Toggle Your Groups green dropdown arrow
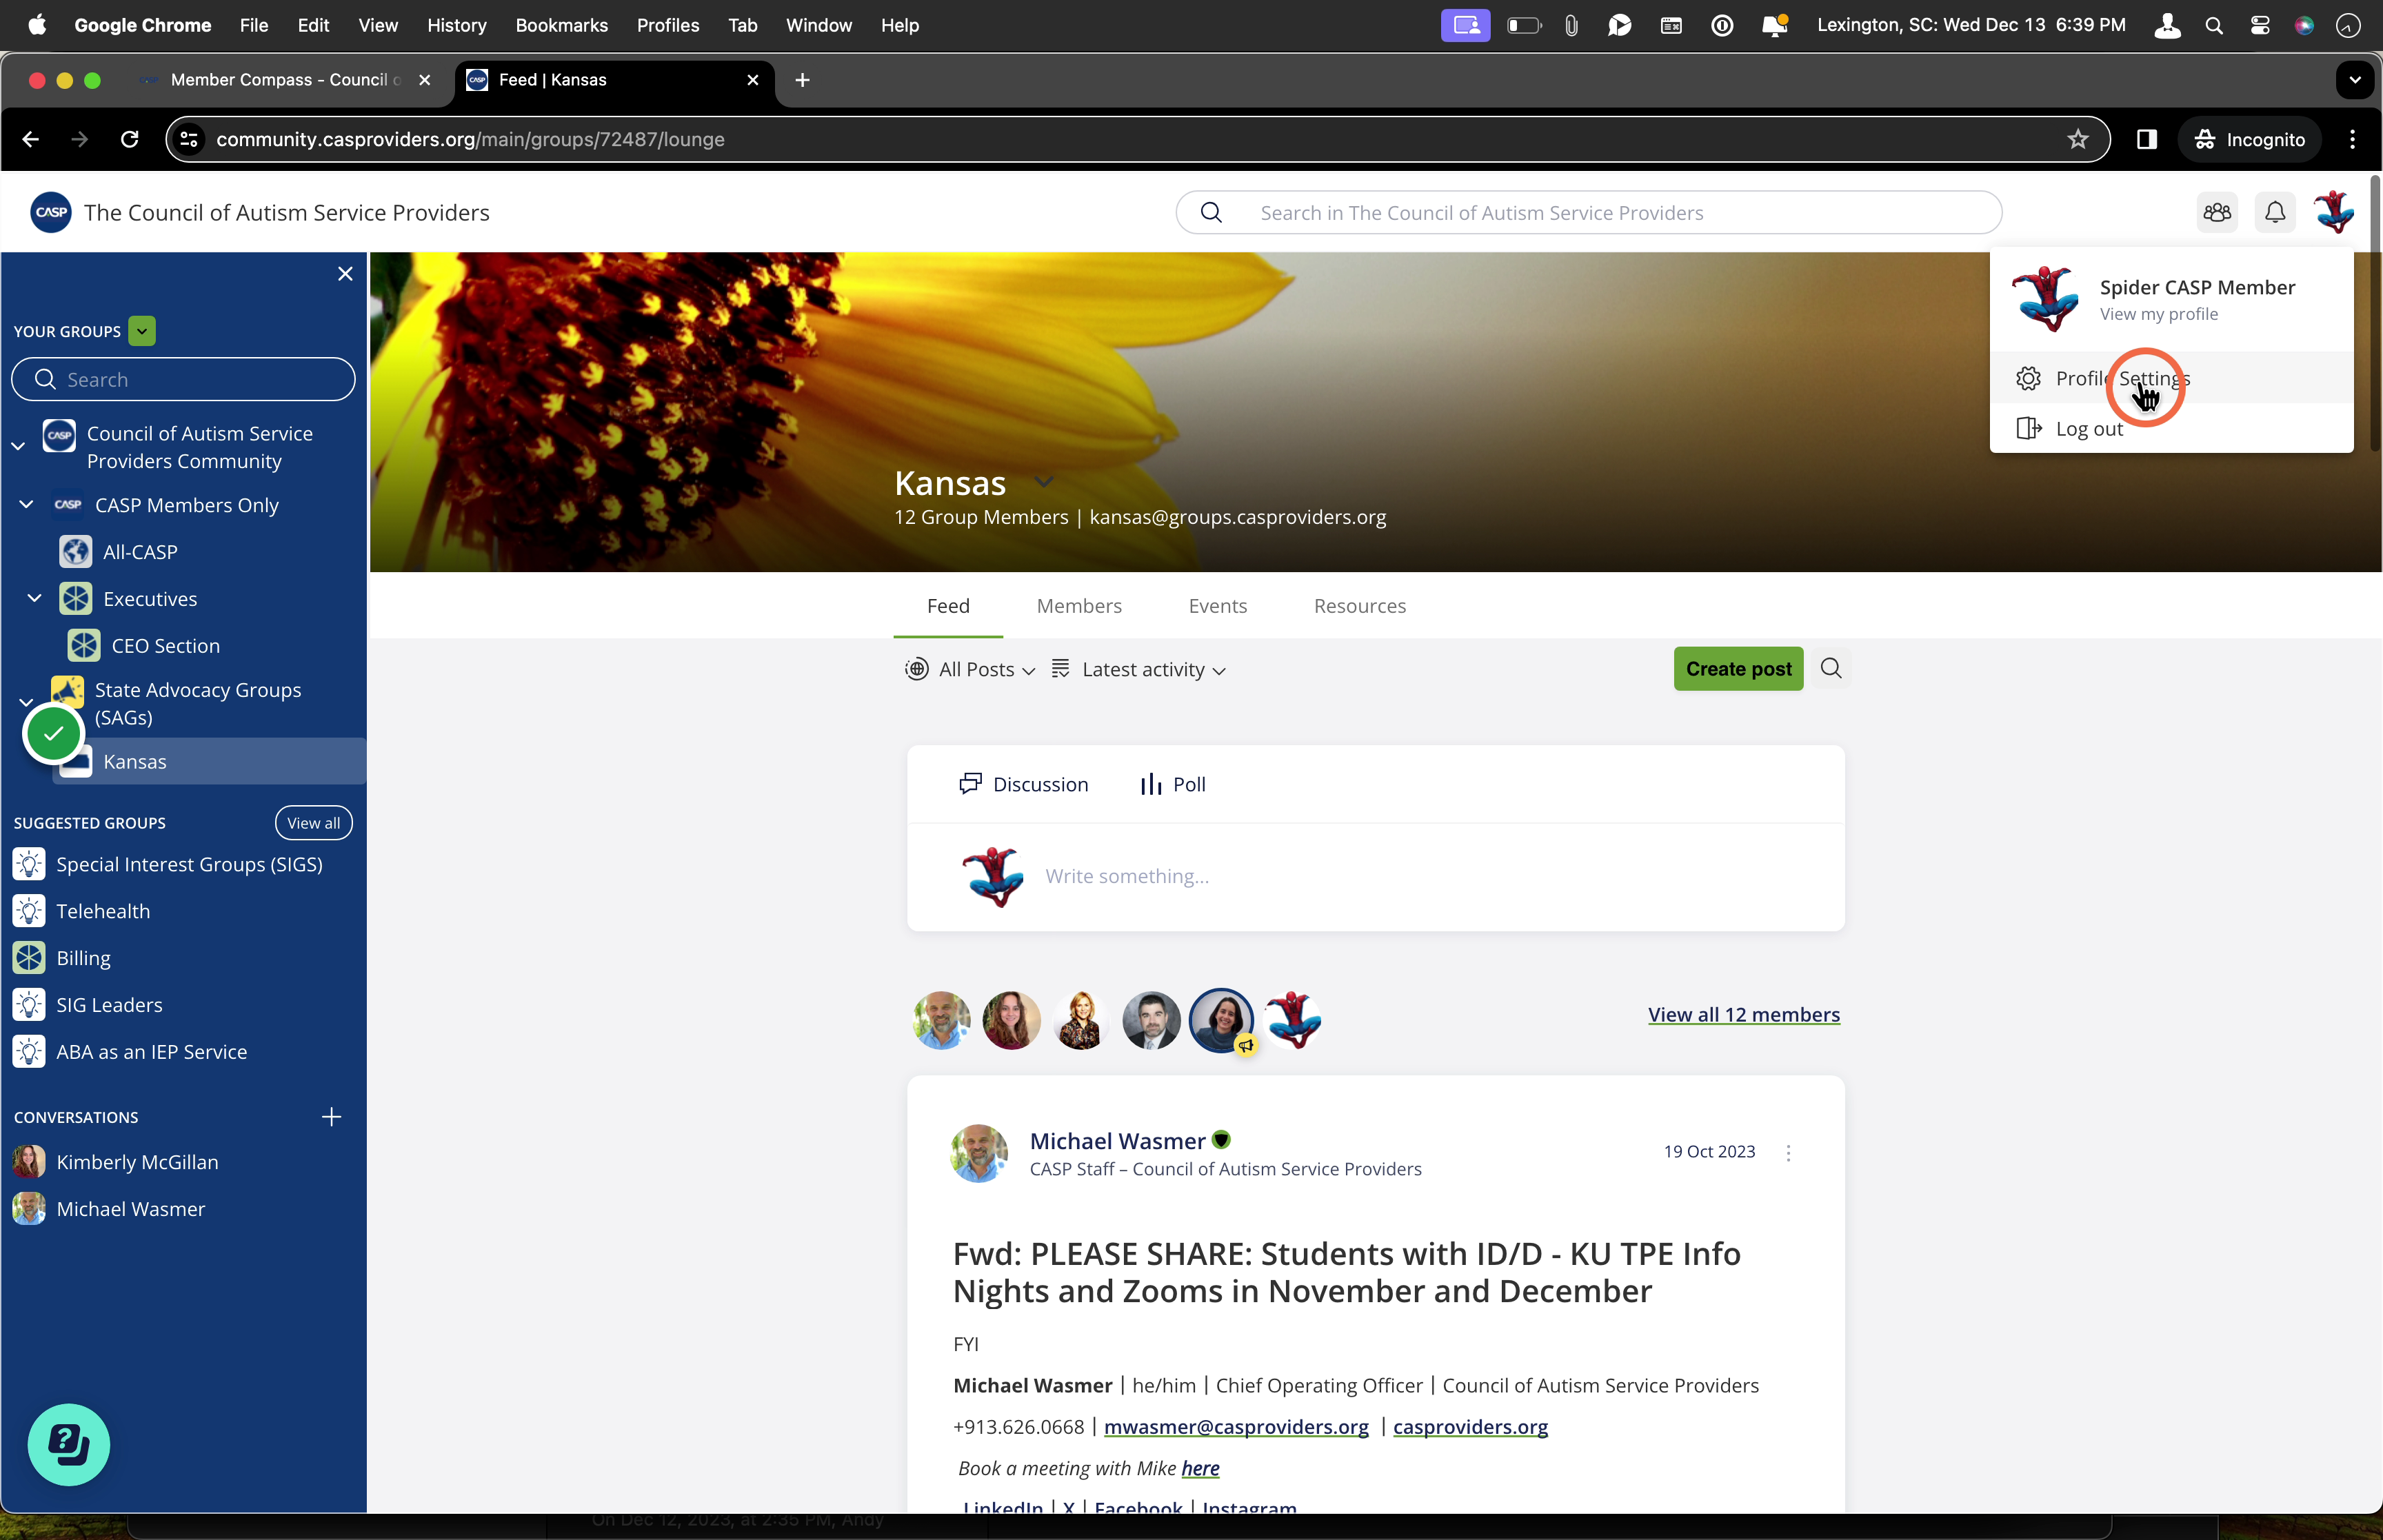Screen dimensions: 2383x1540 click(142, 331)
